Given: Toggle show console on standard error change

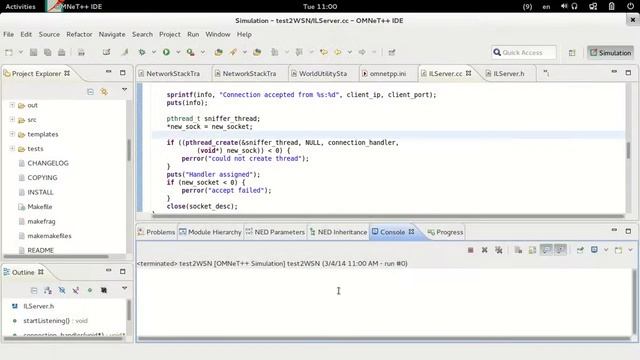Looking at the screenshot, I should [x=560, y=249].
